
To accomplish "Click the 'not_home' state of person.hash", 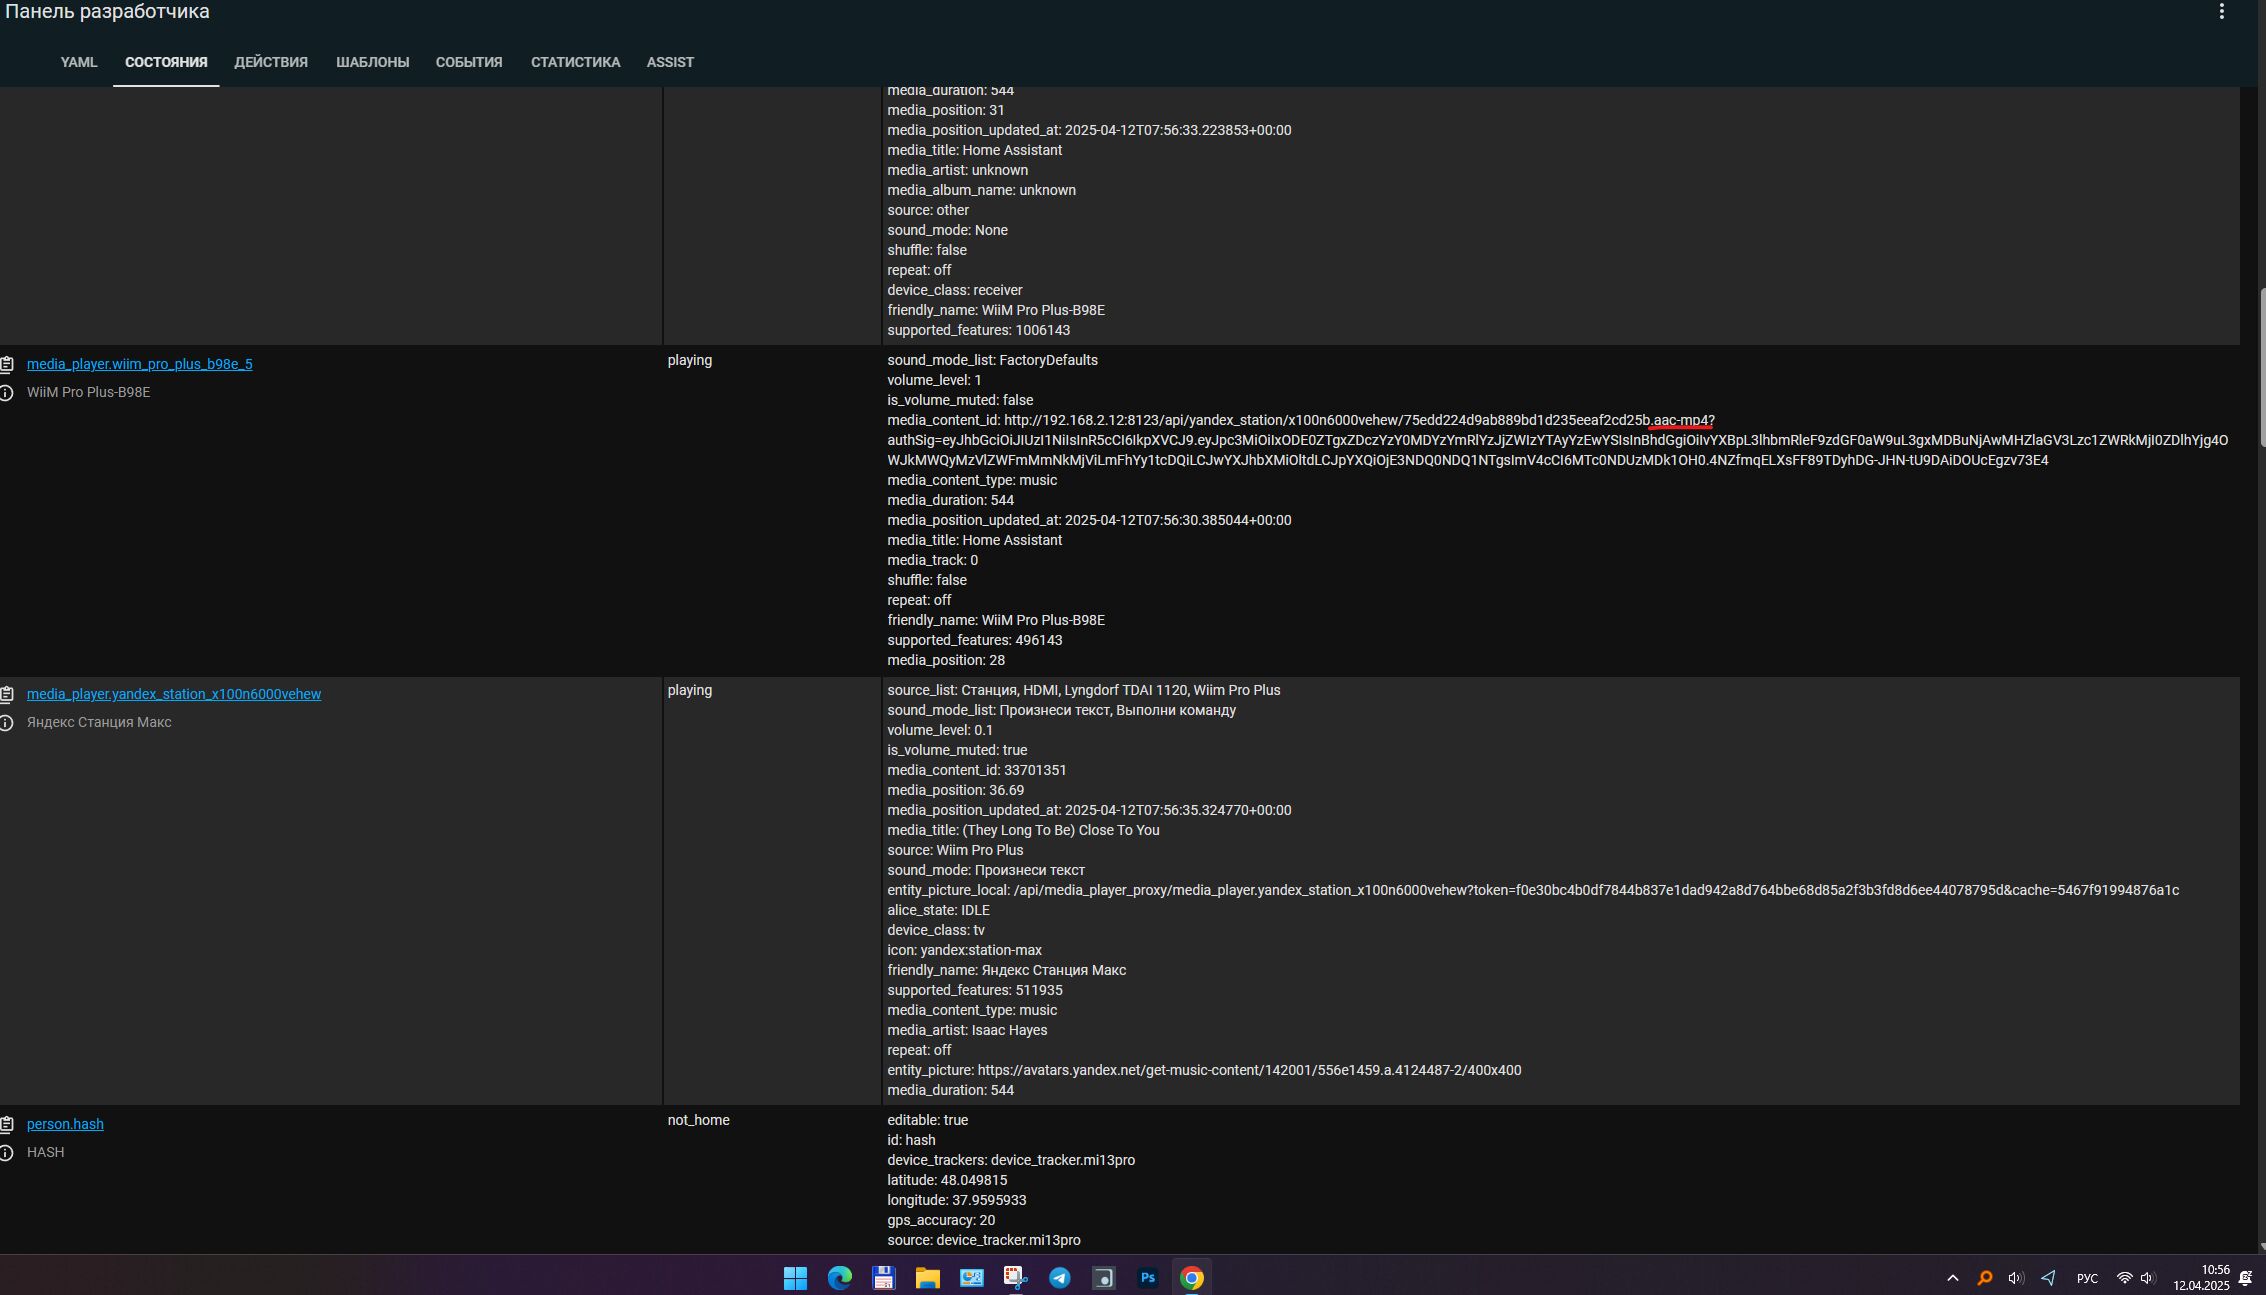I will tap(698, 1120).
